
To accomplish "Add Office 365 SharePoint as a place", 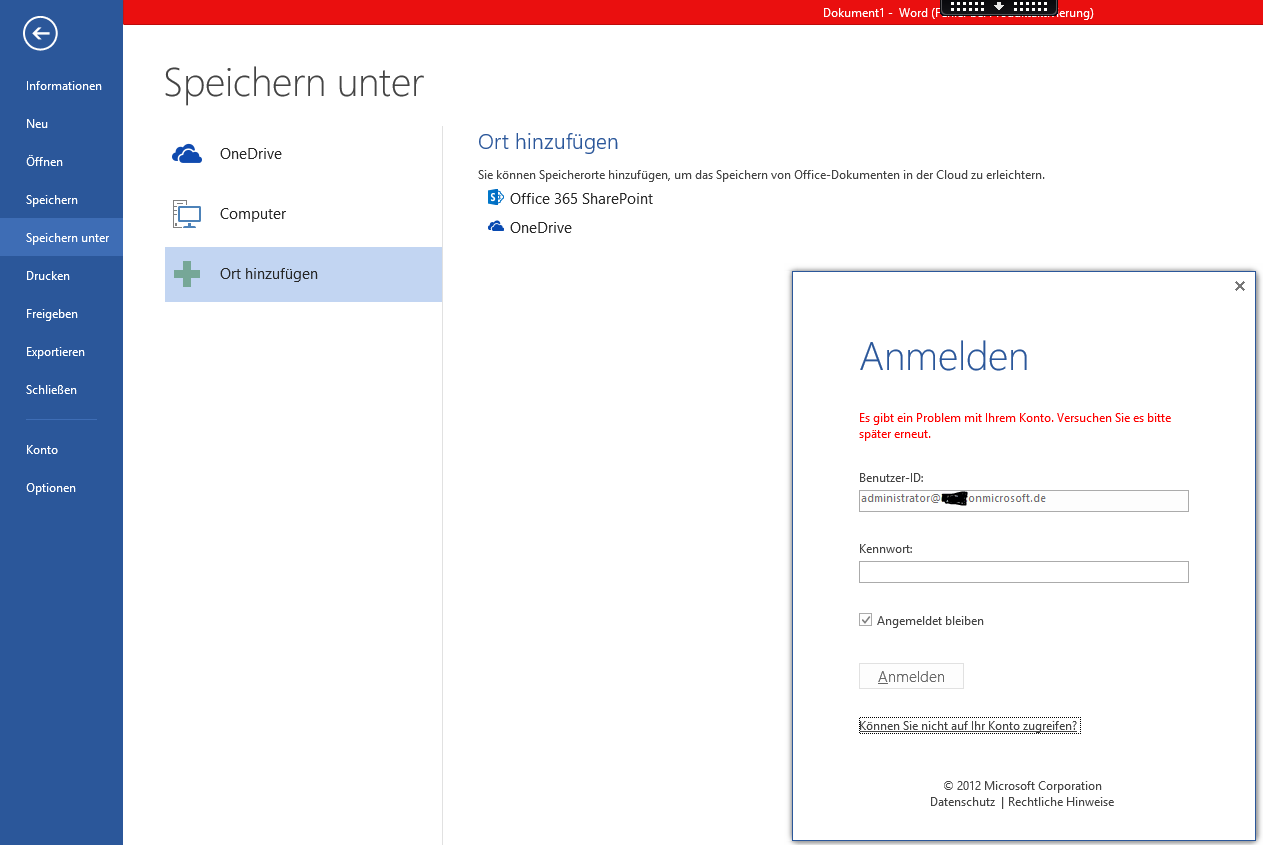I will pos(570,198).
